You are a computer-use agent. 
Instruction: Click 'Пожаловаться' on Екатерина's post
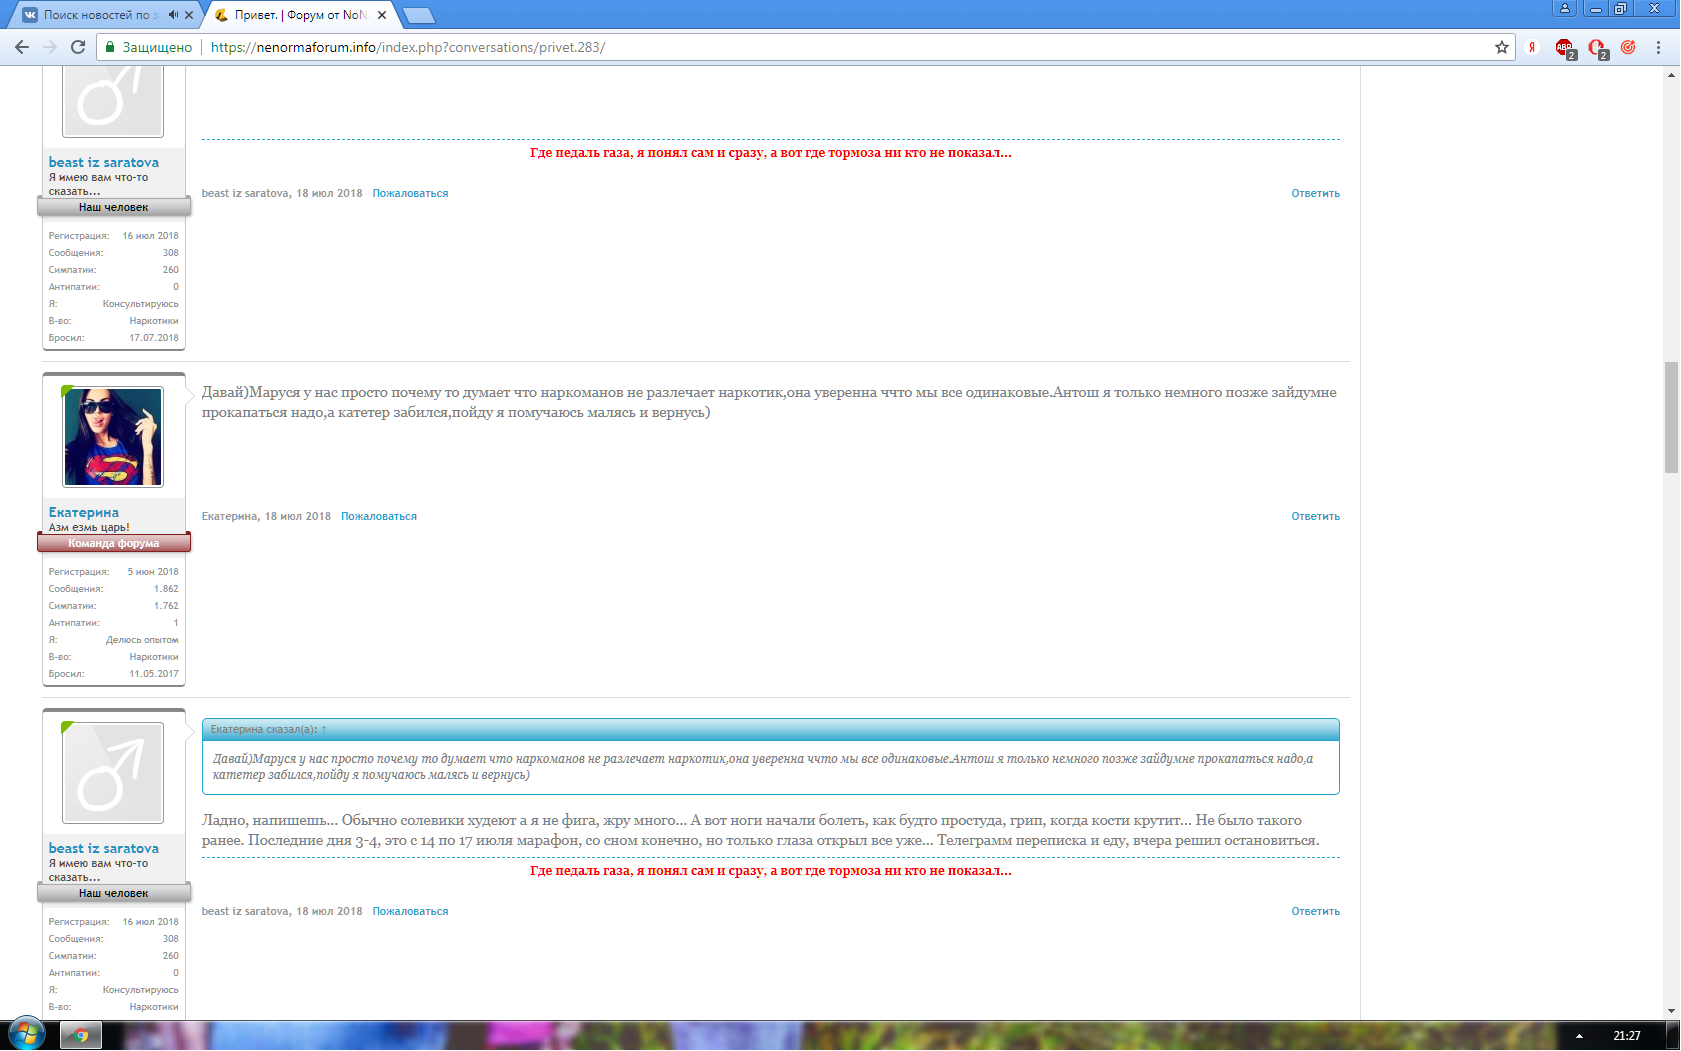click(378, 517)
